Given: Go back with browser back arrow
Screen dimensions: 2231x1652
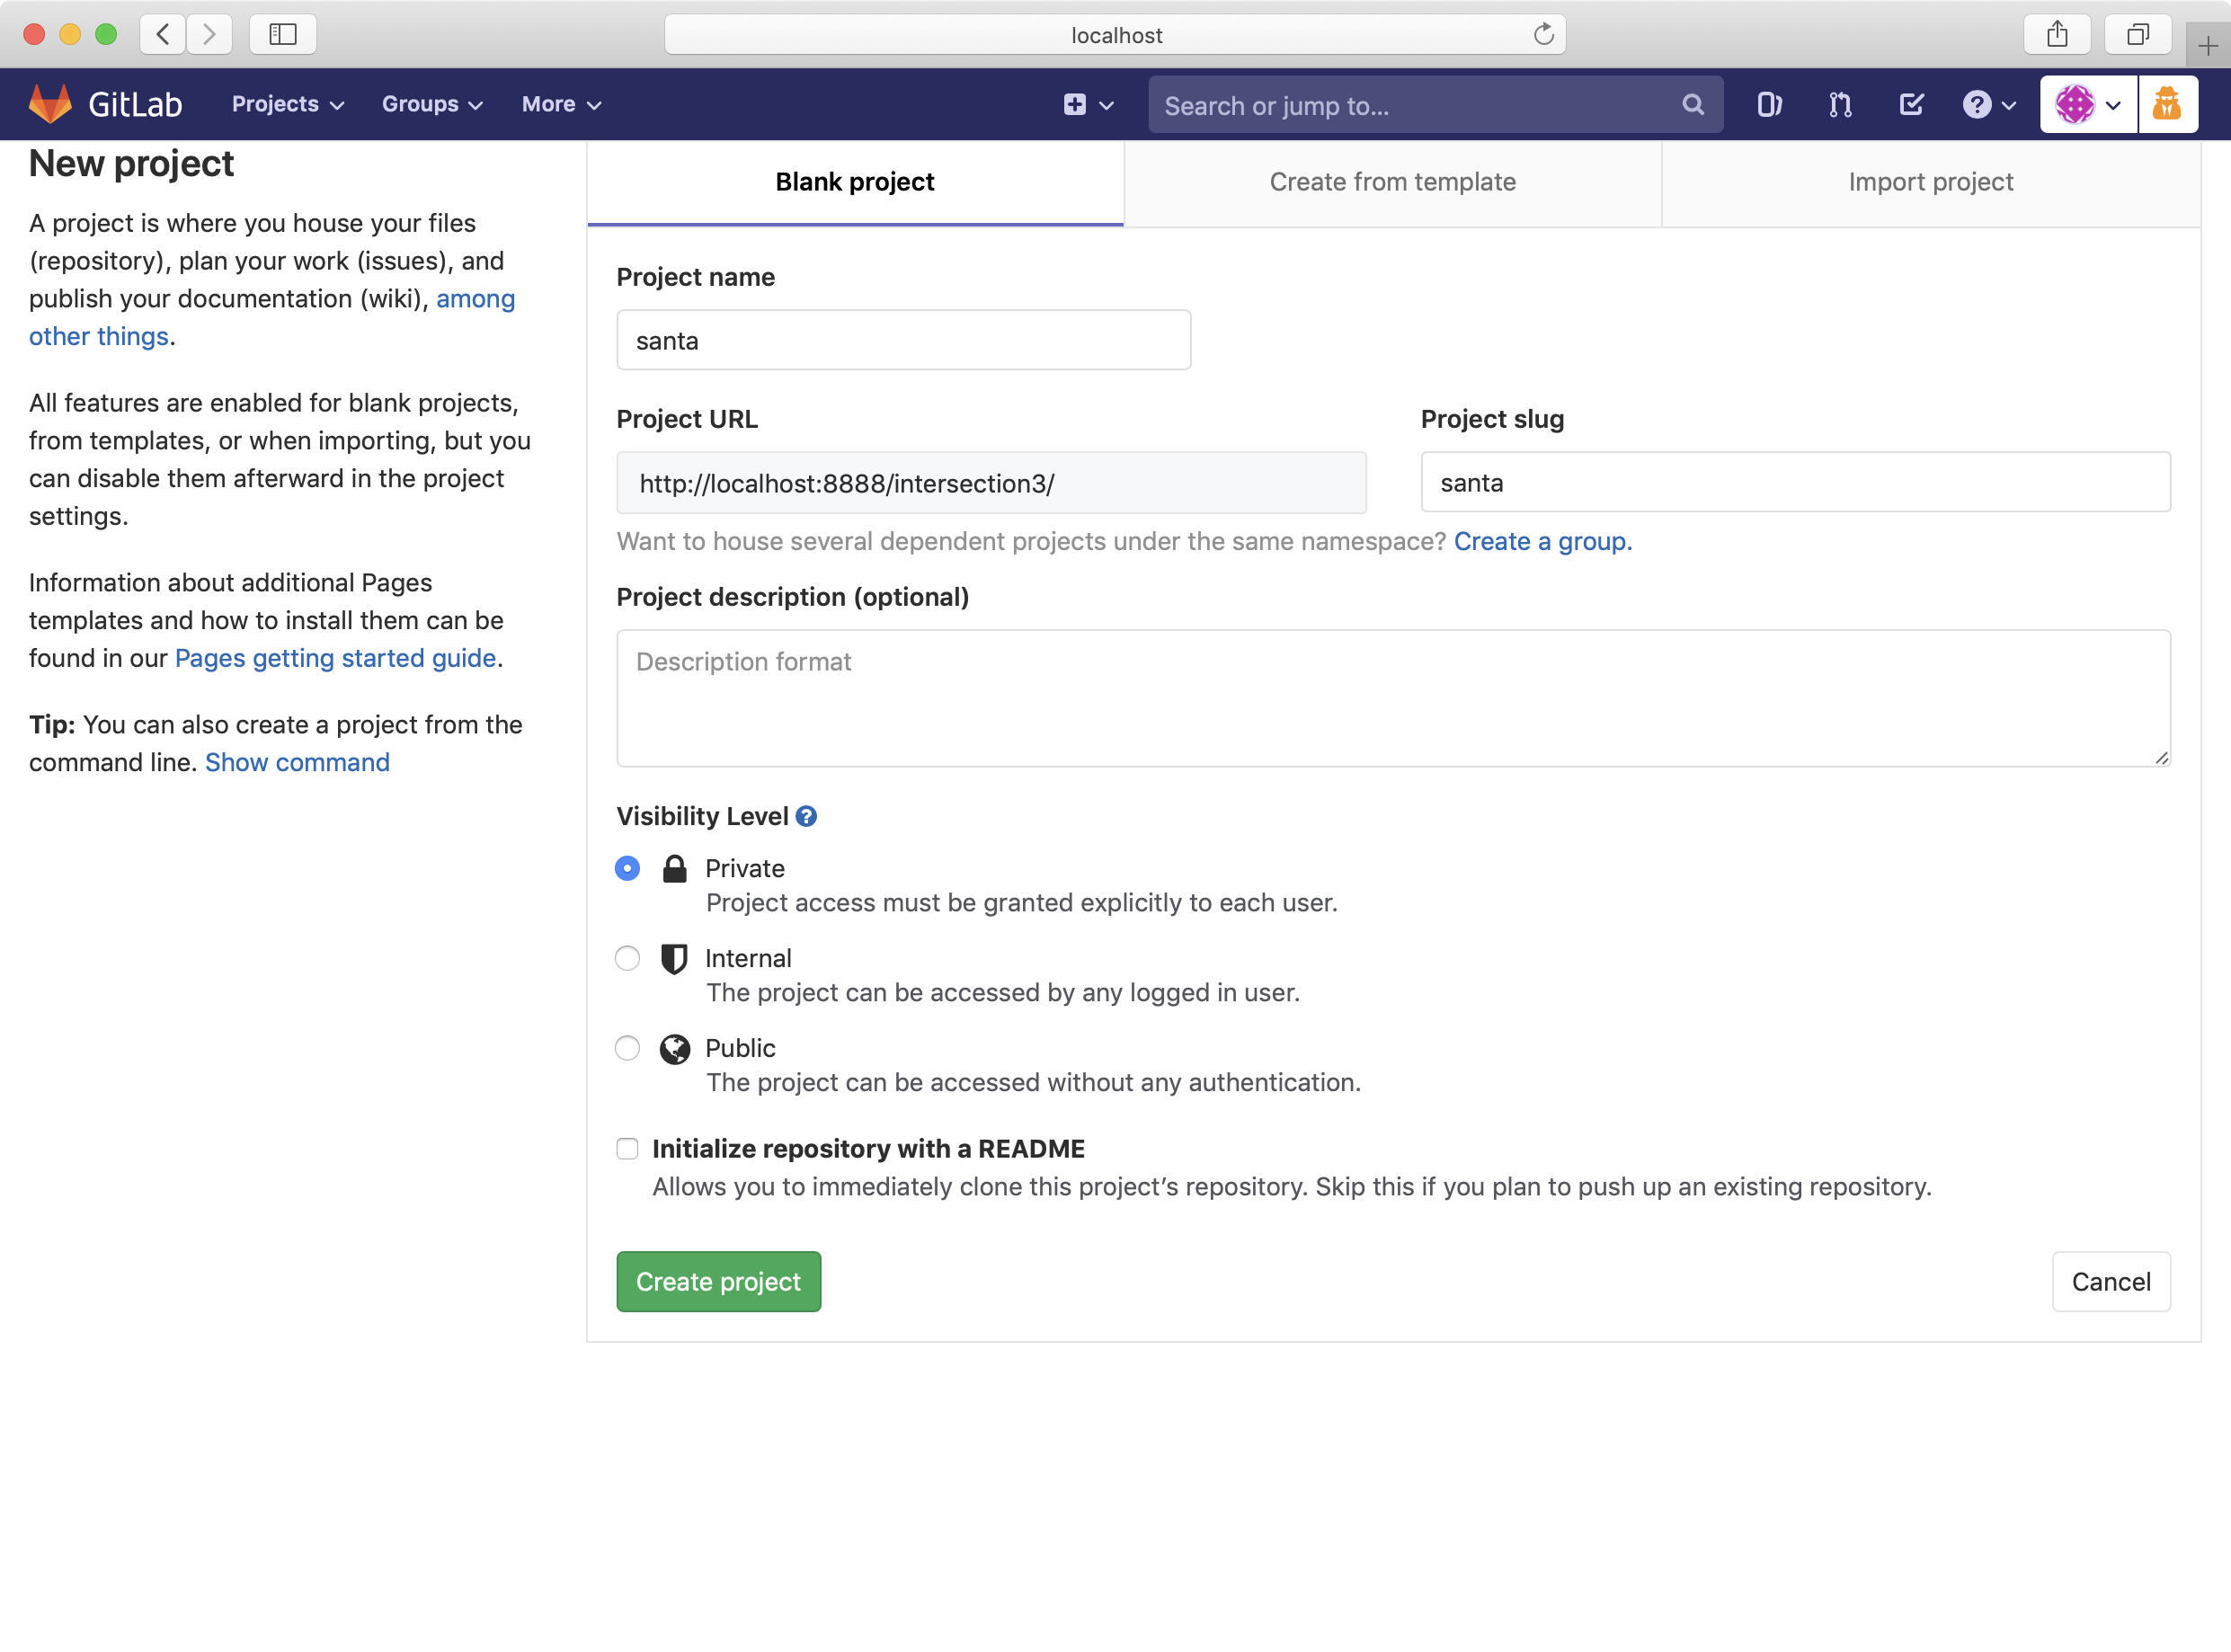Looking at the screenshot, I should coord(163,34).
